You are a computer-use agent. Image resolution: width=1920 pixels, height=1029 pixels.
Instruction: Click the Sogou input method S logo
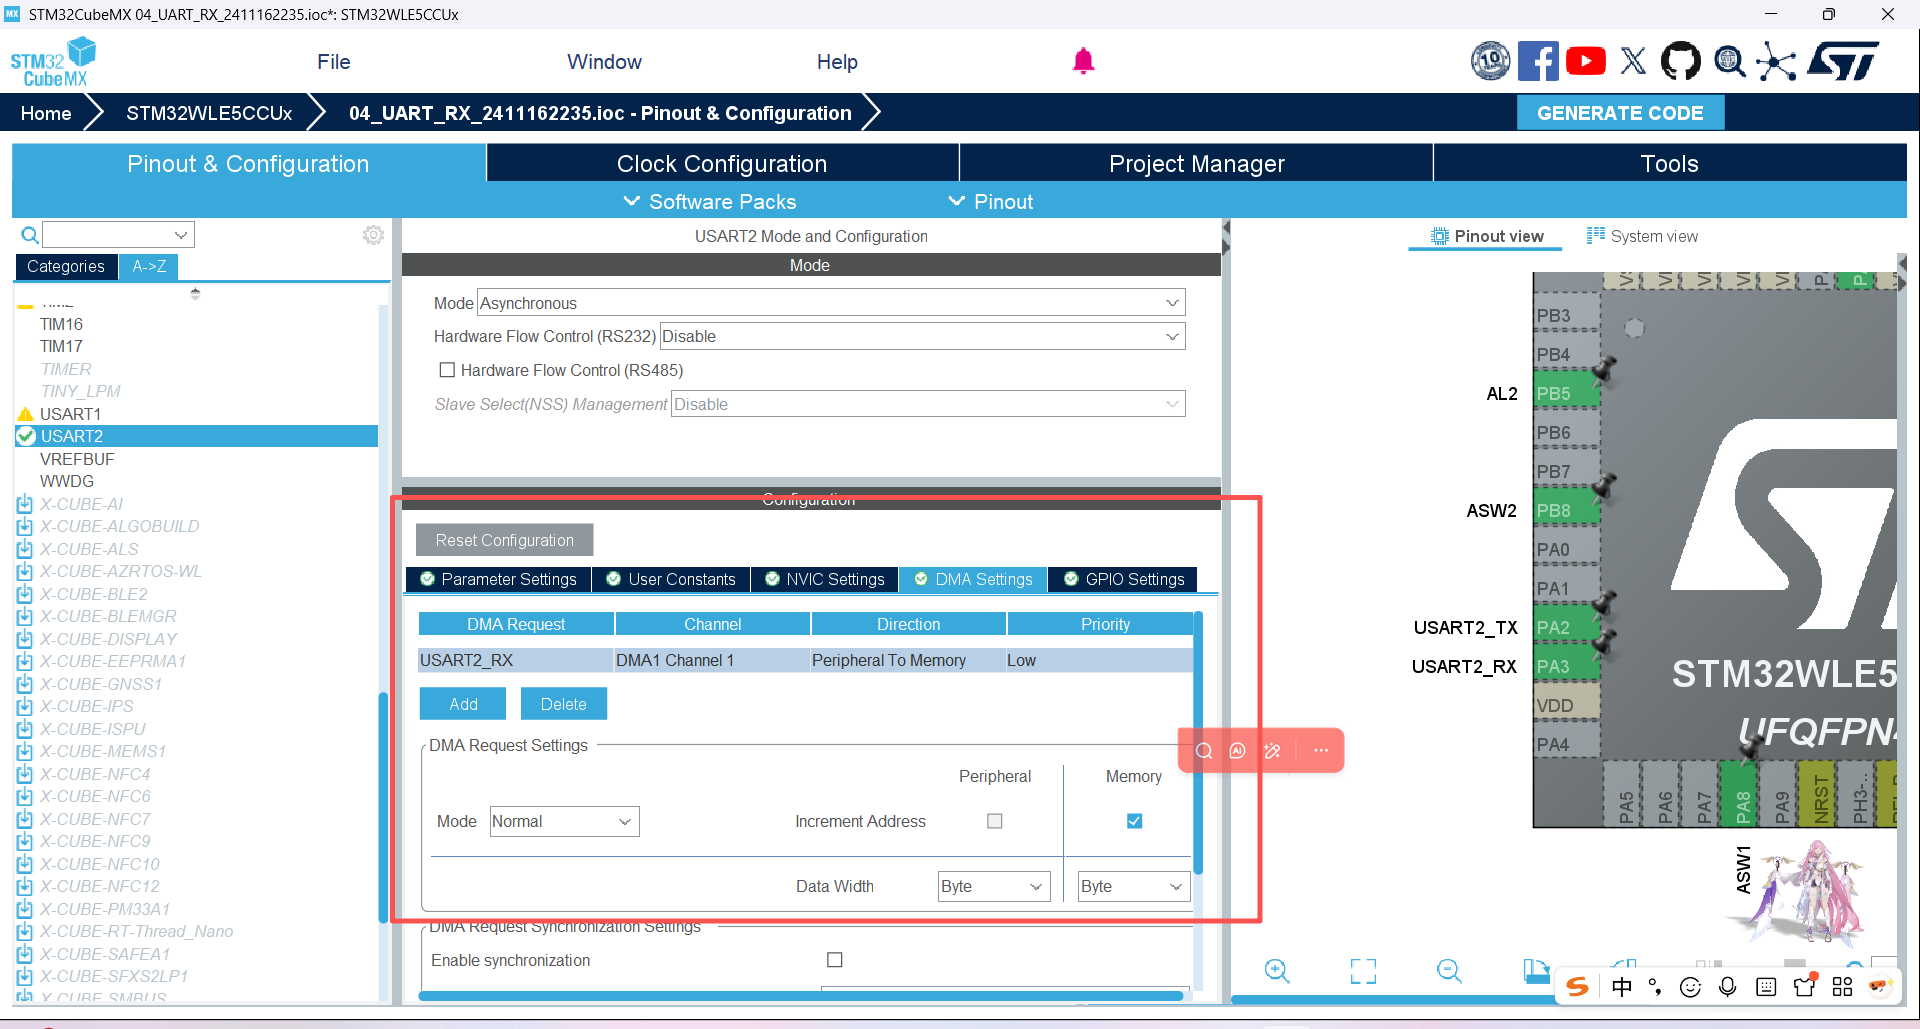tap(1578, 987)
